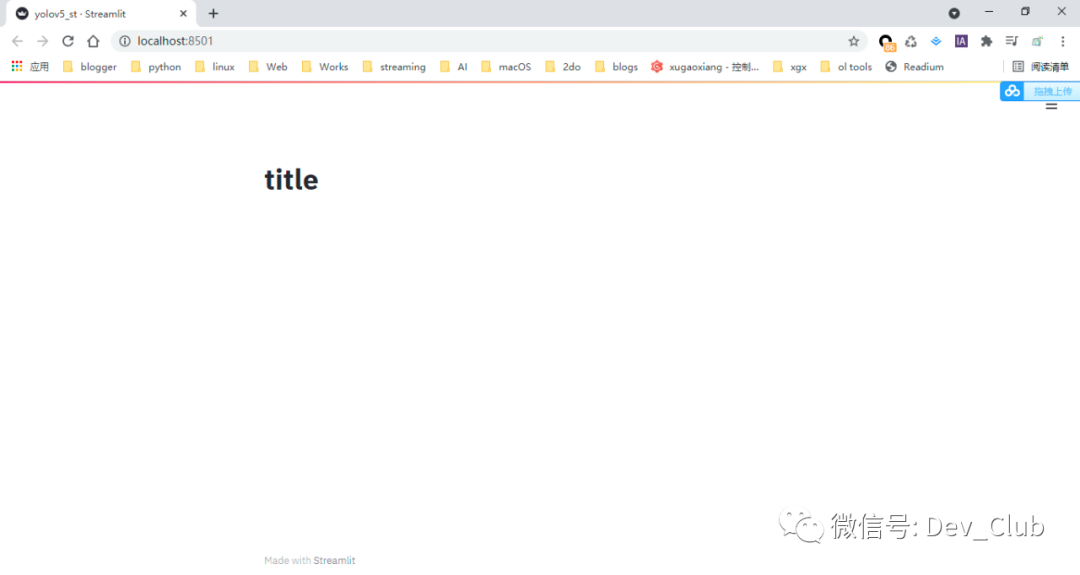The height and width of the screenshot is (575, 1080).
Task: Select the yolov5_st Streamlit tab
Action: click(101, 14)
